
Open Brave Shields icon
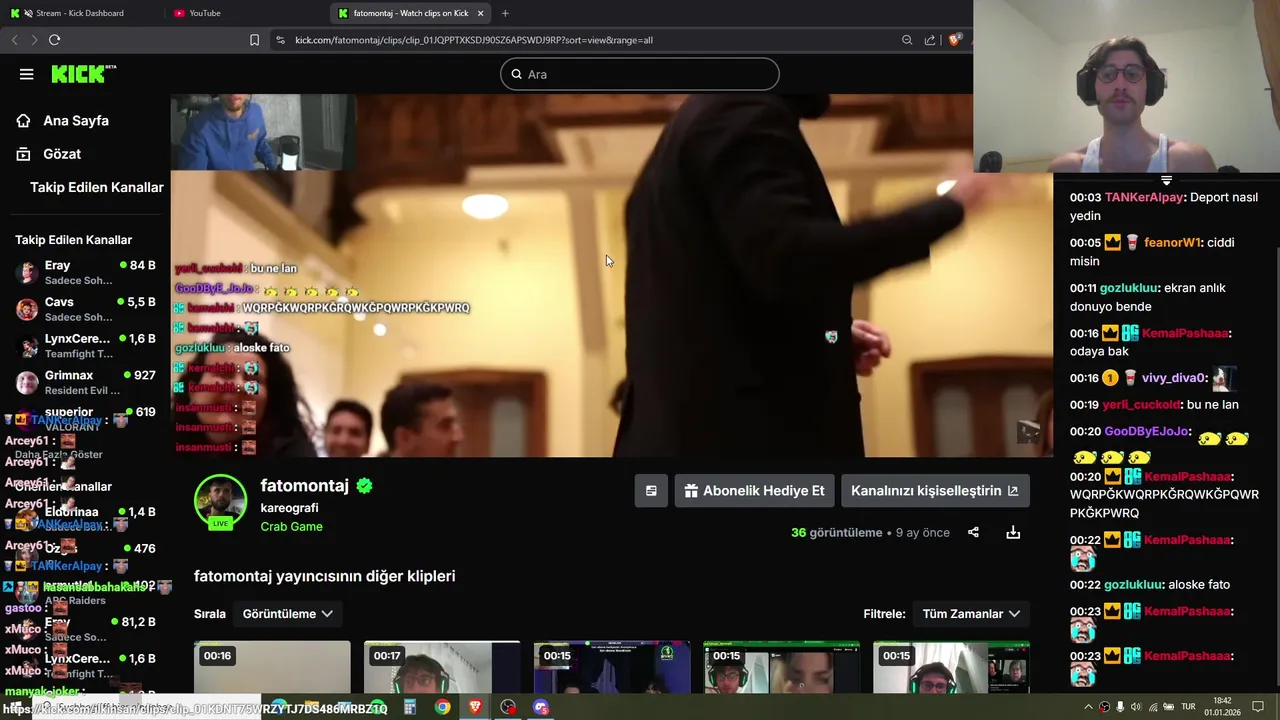(x=955, y=40)
